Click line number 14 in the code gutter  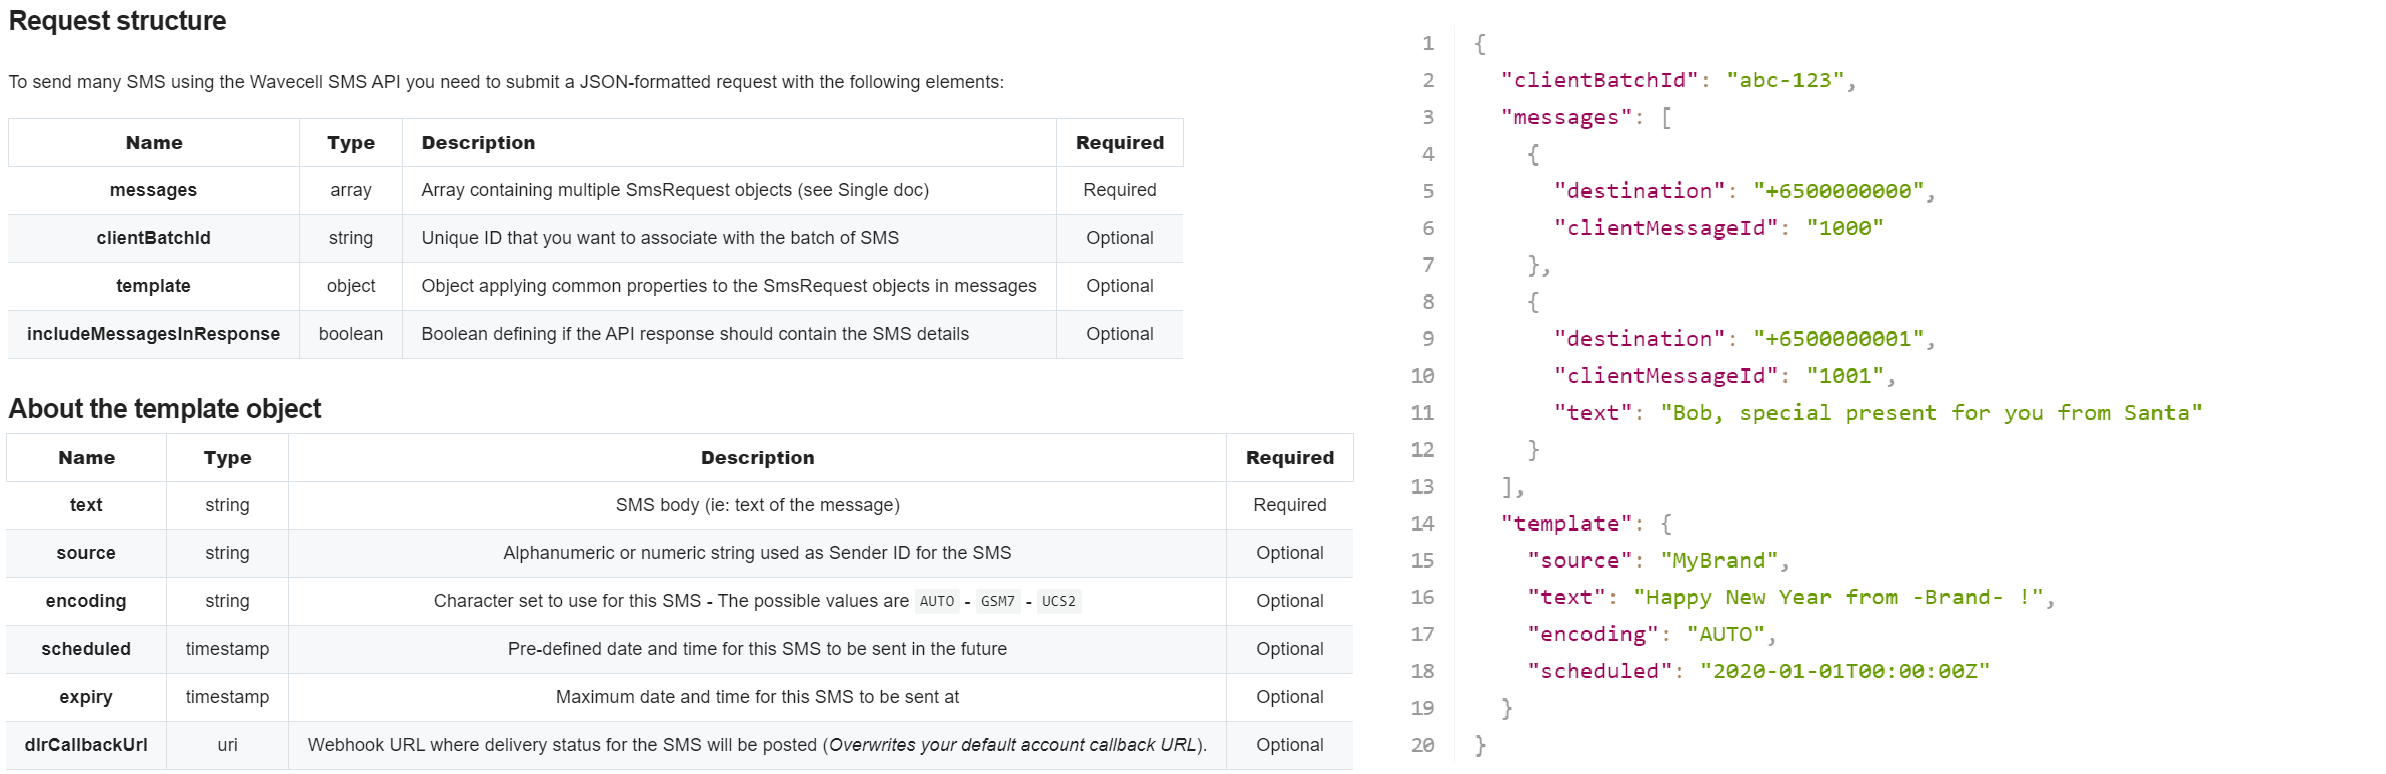pos(1422,524)
